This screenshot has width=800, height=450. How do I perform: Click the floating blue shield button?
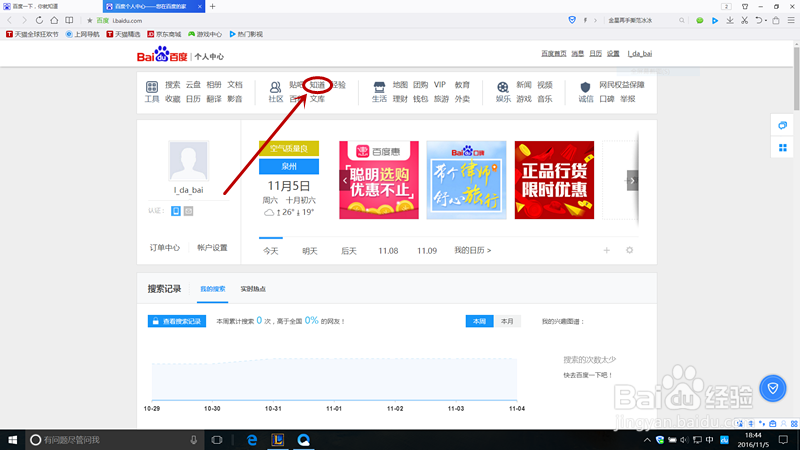pos(773,388)
